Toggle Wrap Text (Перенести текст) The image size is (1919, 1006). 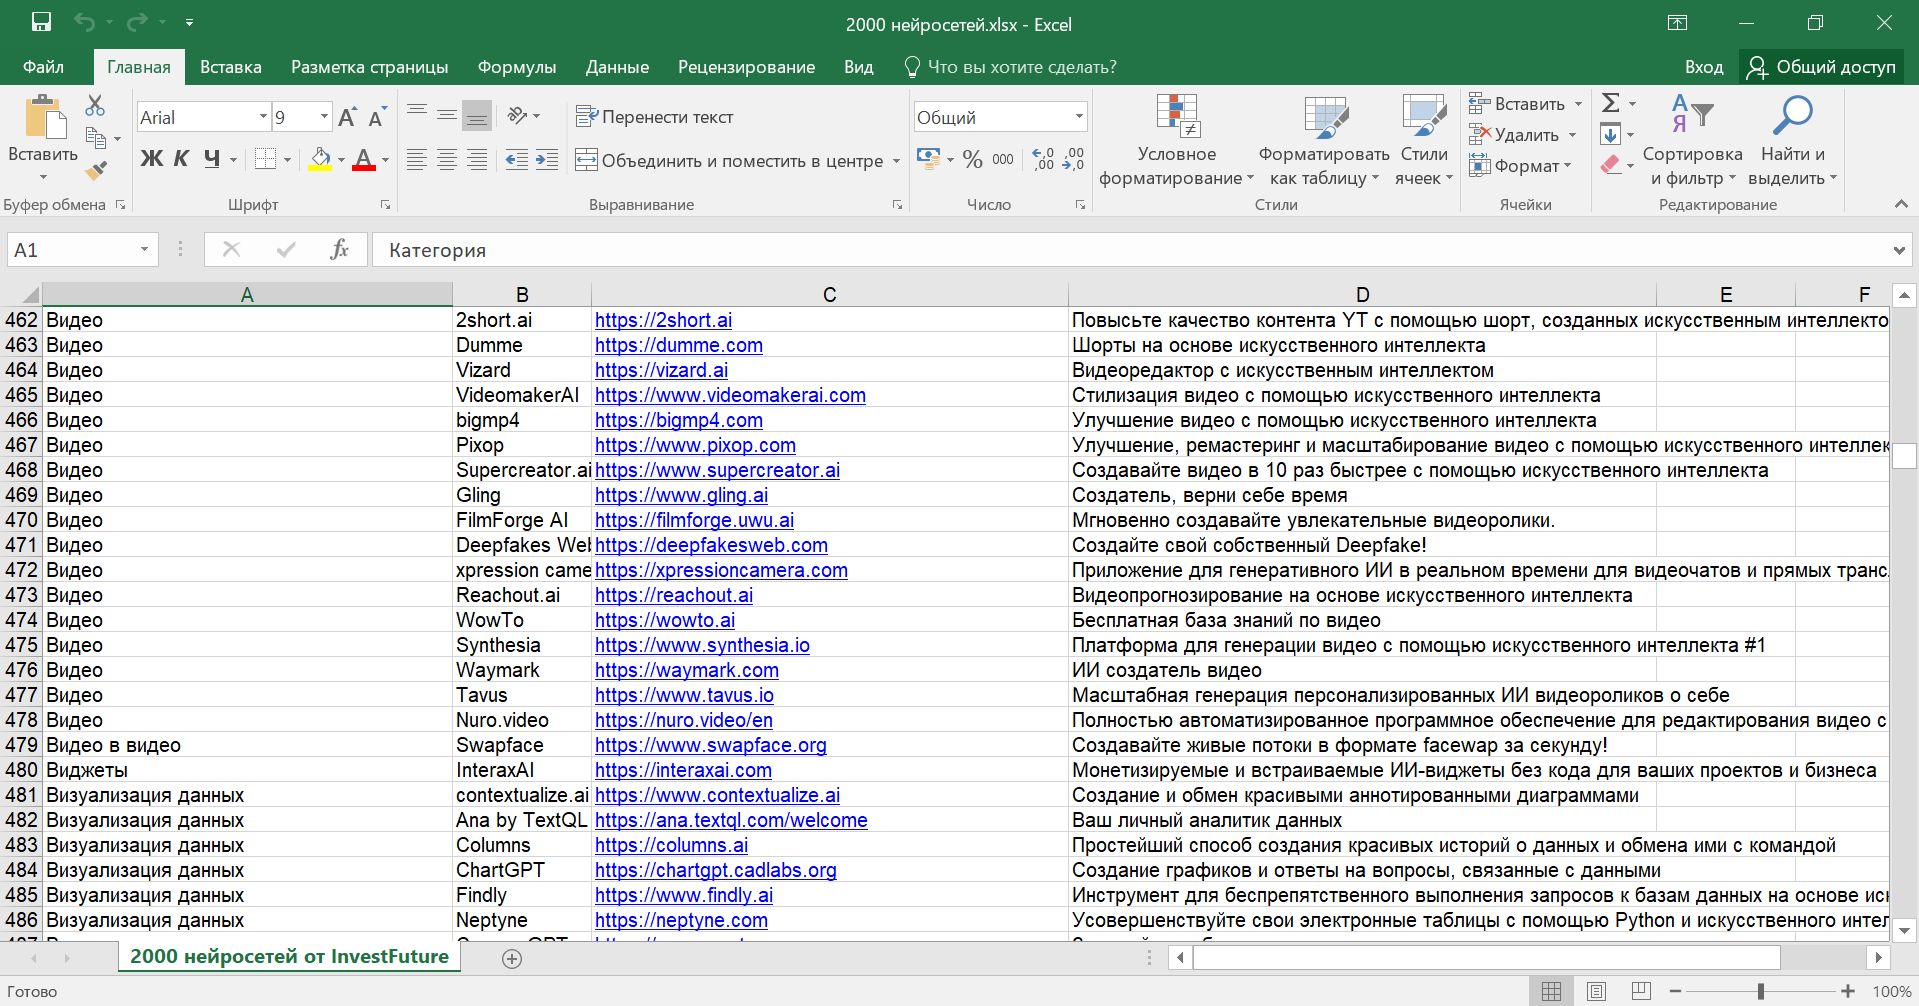[x=655, y=117]
